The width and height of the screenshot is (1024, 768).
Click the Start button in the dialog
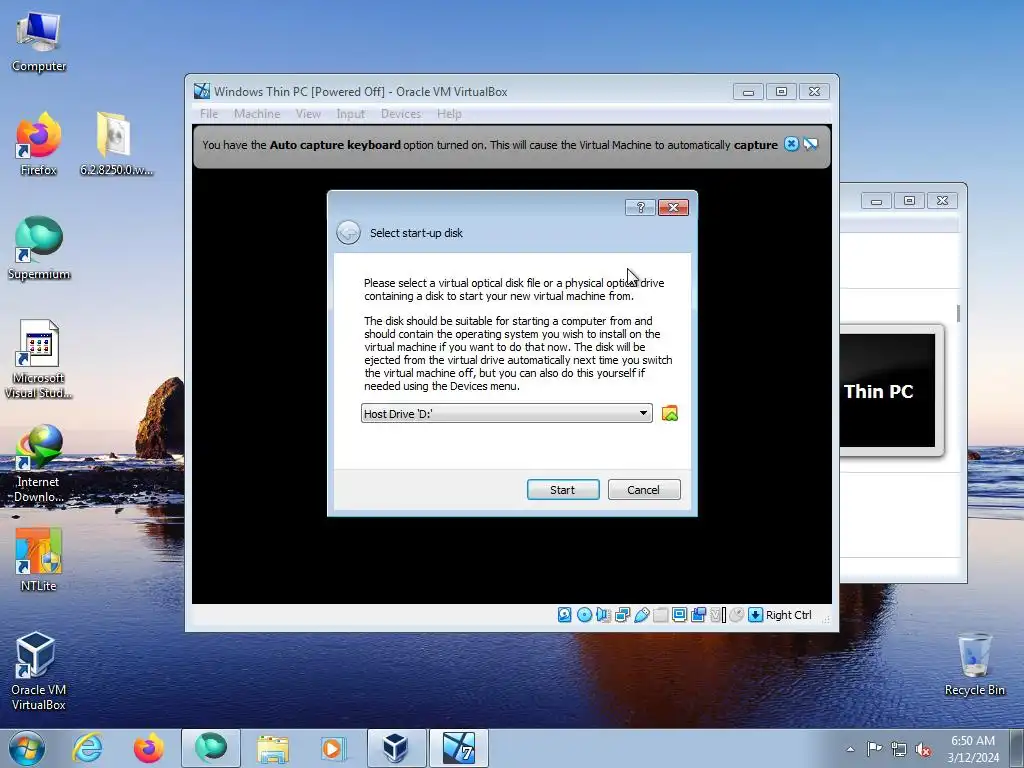[563, 490]
